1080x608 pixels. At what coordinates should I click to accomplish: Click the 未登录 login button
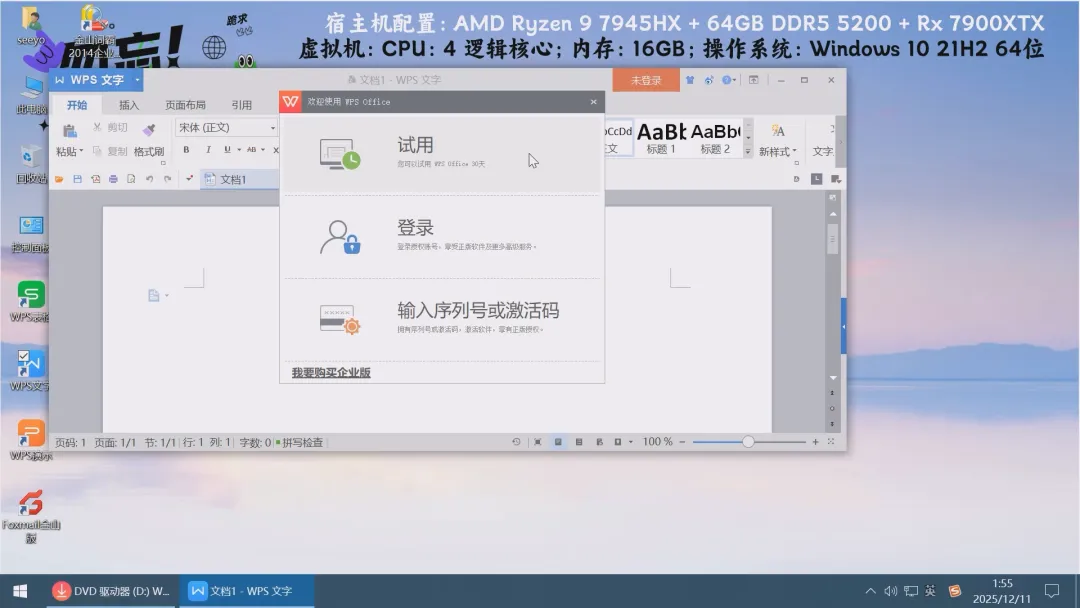[x=645, y=81]
